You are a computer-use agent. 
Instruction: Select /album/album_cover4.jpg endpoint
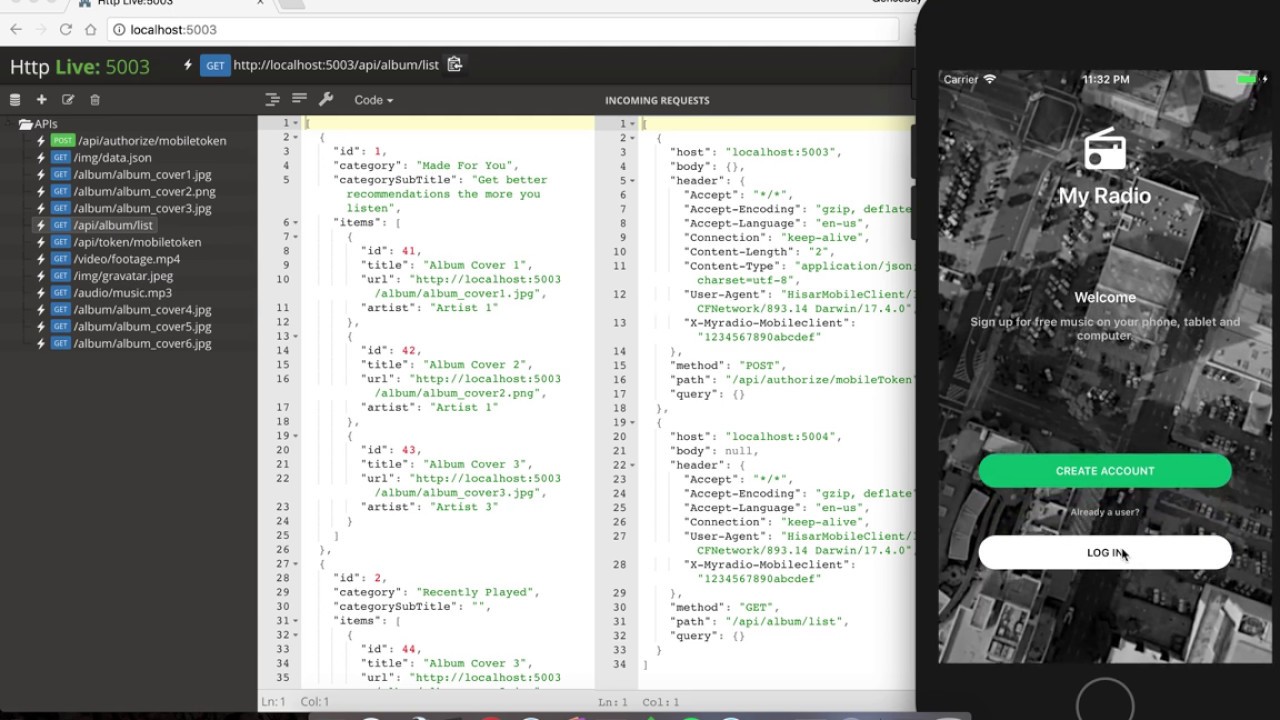142,310
